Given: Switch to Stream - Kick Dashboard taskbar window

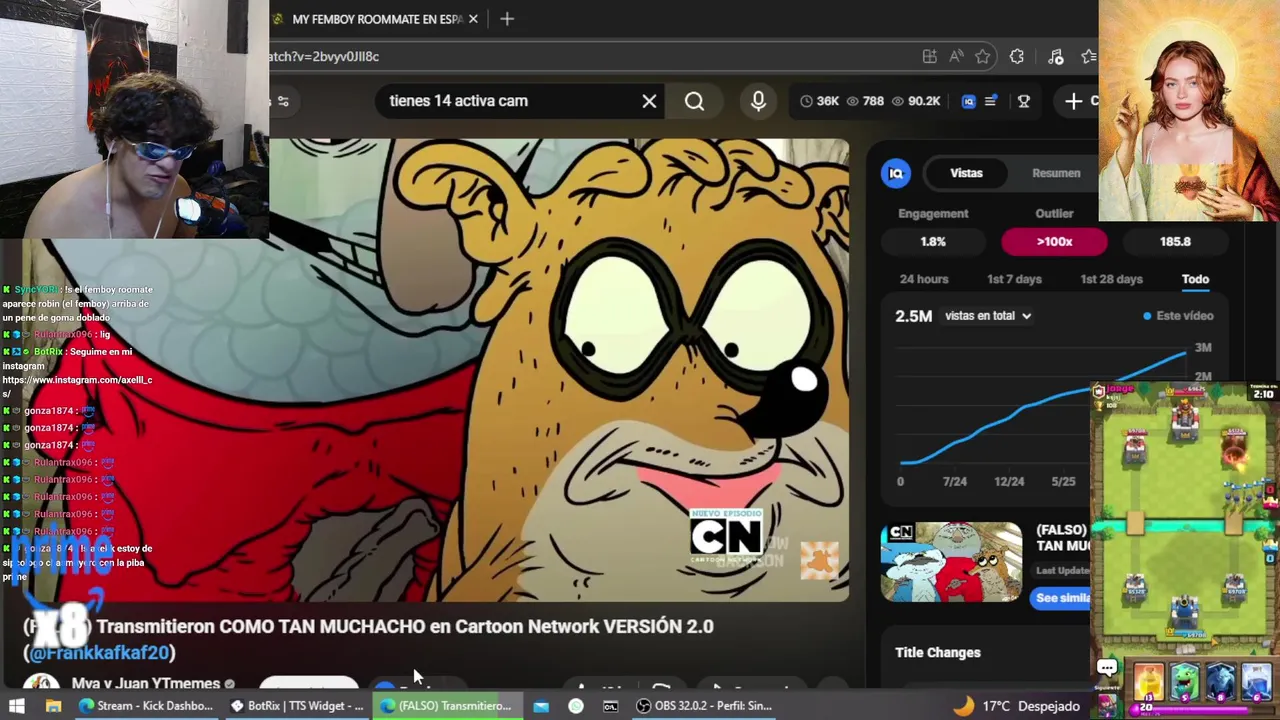Looking at the screenshot, I should (x=146, y=706).
